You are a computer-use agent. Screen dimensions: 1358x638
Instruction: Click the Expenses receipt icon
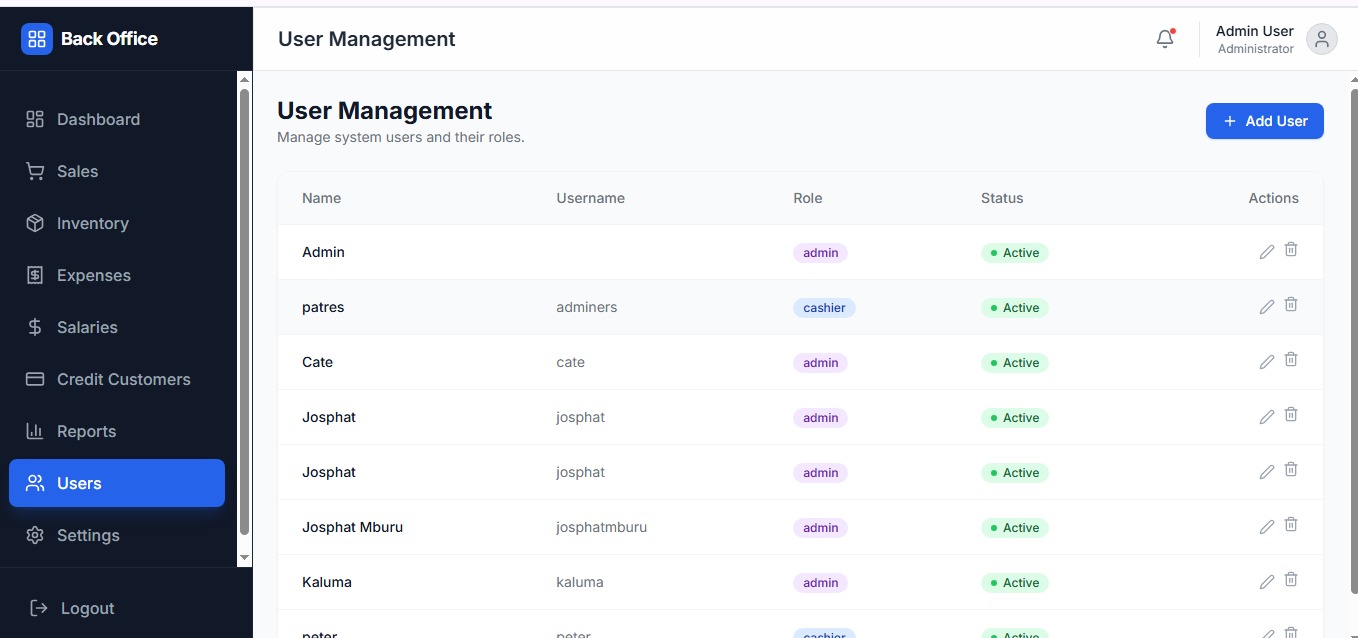click(34, 275)
